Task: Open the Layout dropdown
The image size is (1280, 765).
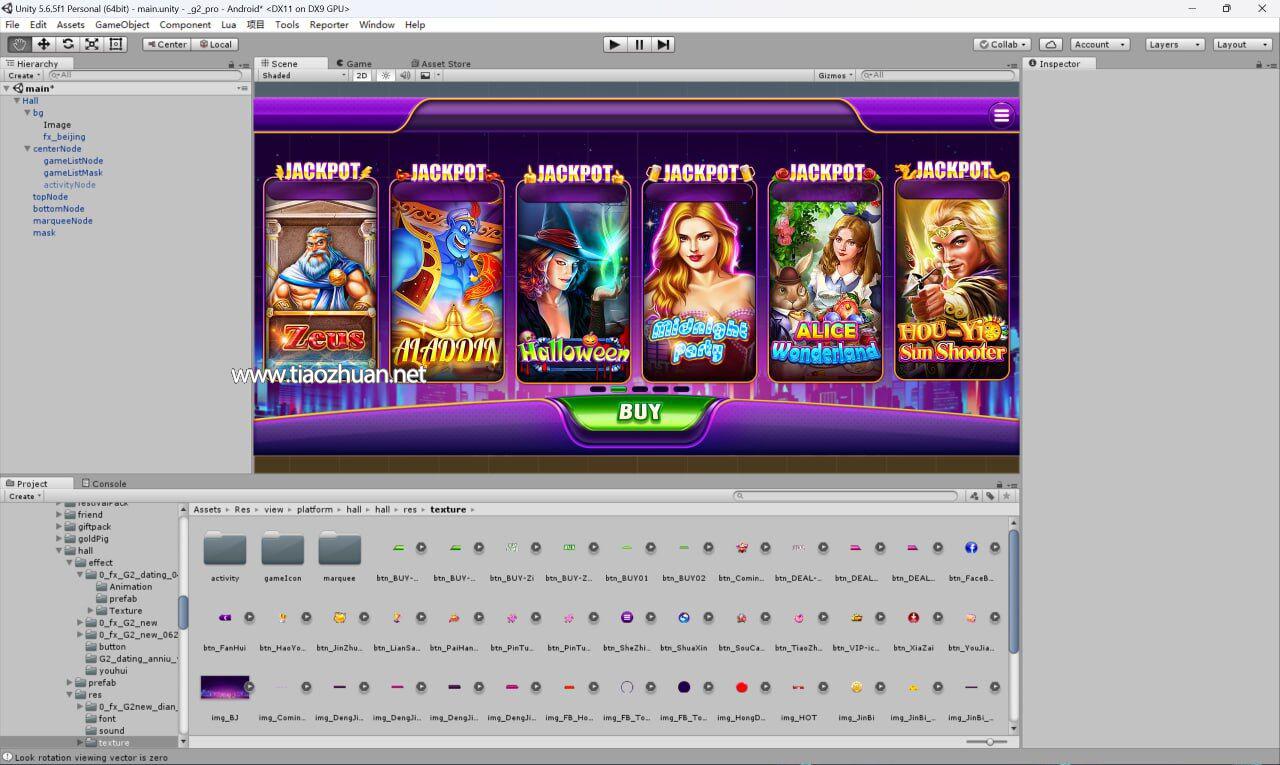Action: pyautogui.click(x=1240, y=44)
